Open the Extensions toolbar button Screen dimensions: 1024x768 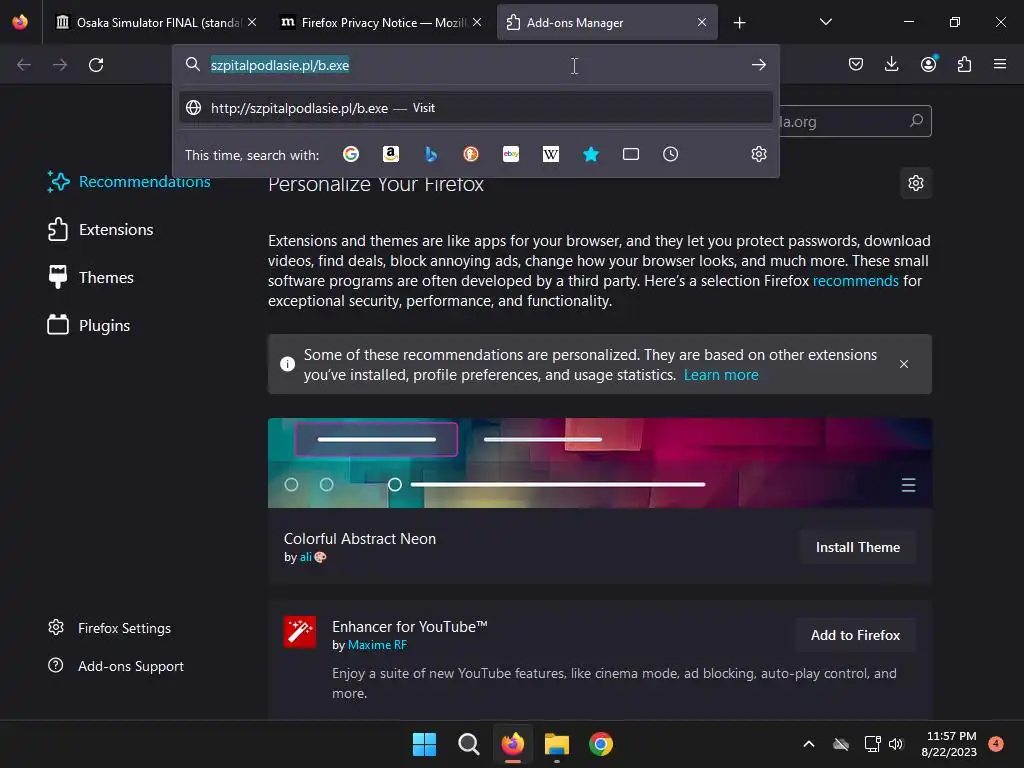click(964, 64)
